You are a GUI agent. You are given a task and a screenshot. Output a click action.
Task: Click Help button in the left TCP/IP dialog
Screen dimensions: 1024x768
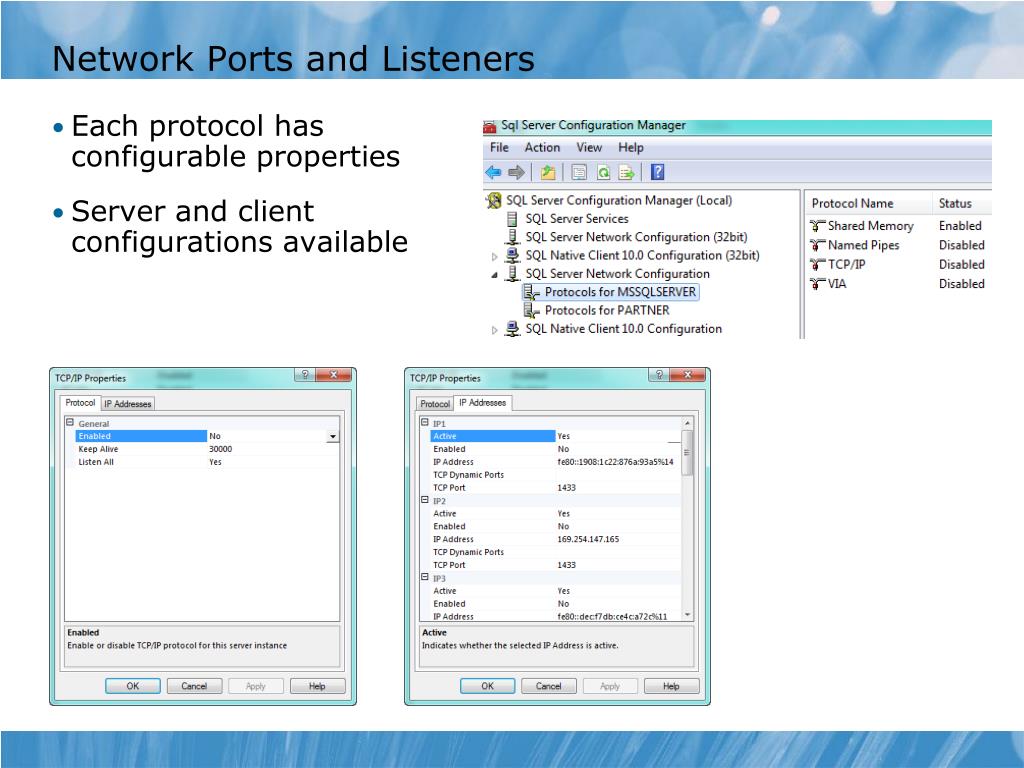[x=317, y=686]
